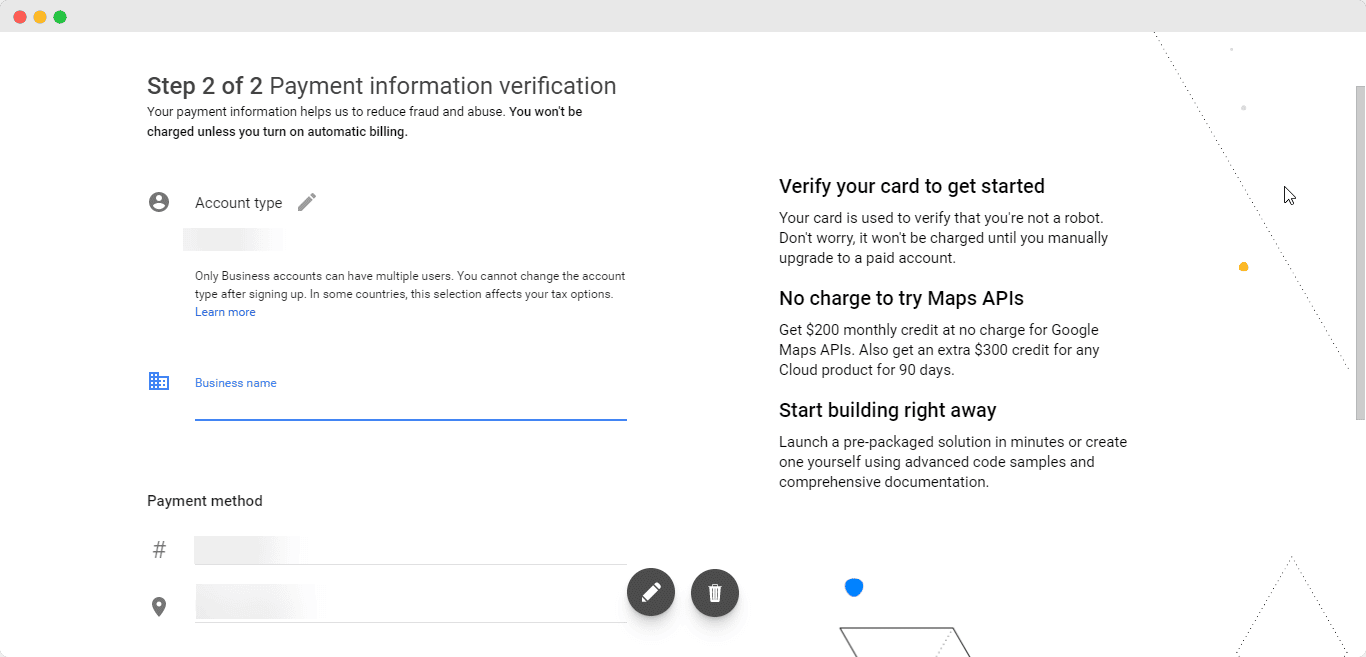Open the circular pencil edit button
This screenshot has height=657, width=1366.
[651, 592]
